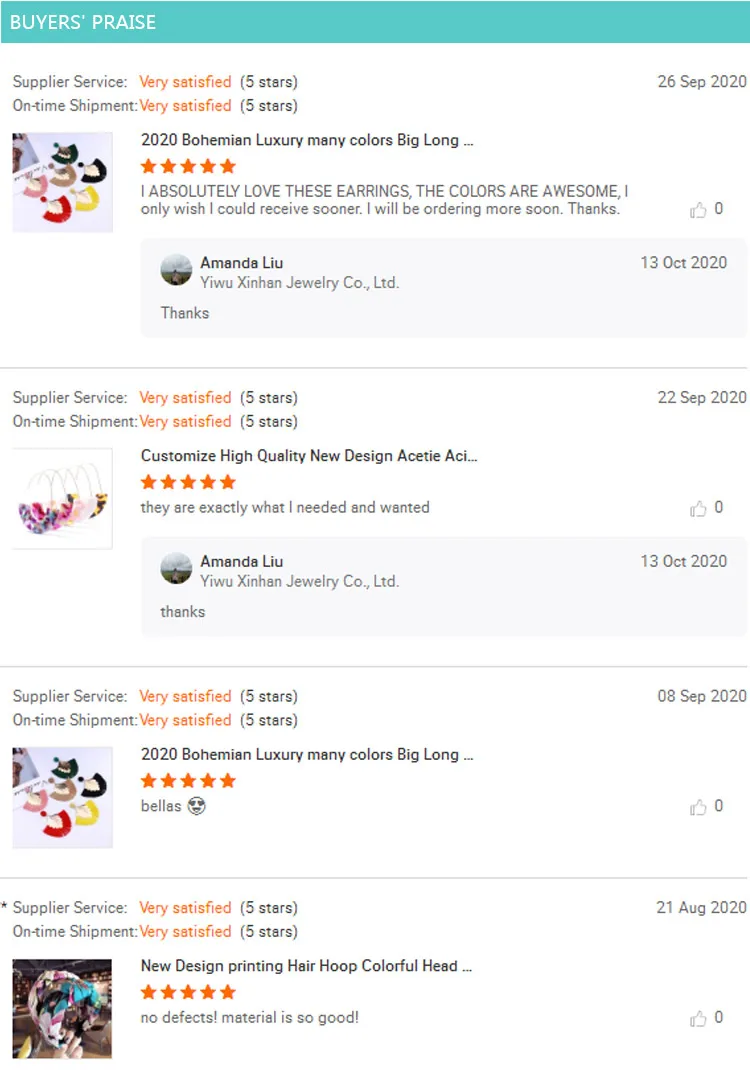Open the acetate hoop earrings thumbnail

(62, 499)
